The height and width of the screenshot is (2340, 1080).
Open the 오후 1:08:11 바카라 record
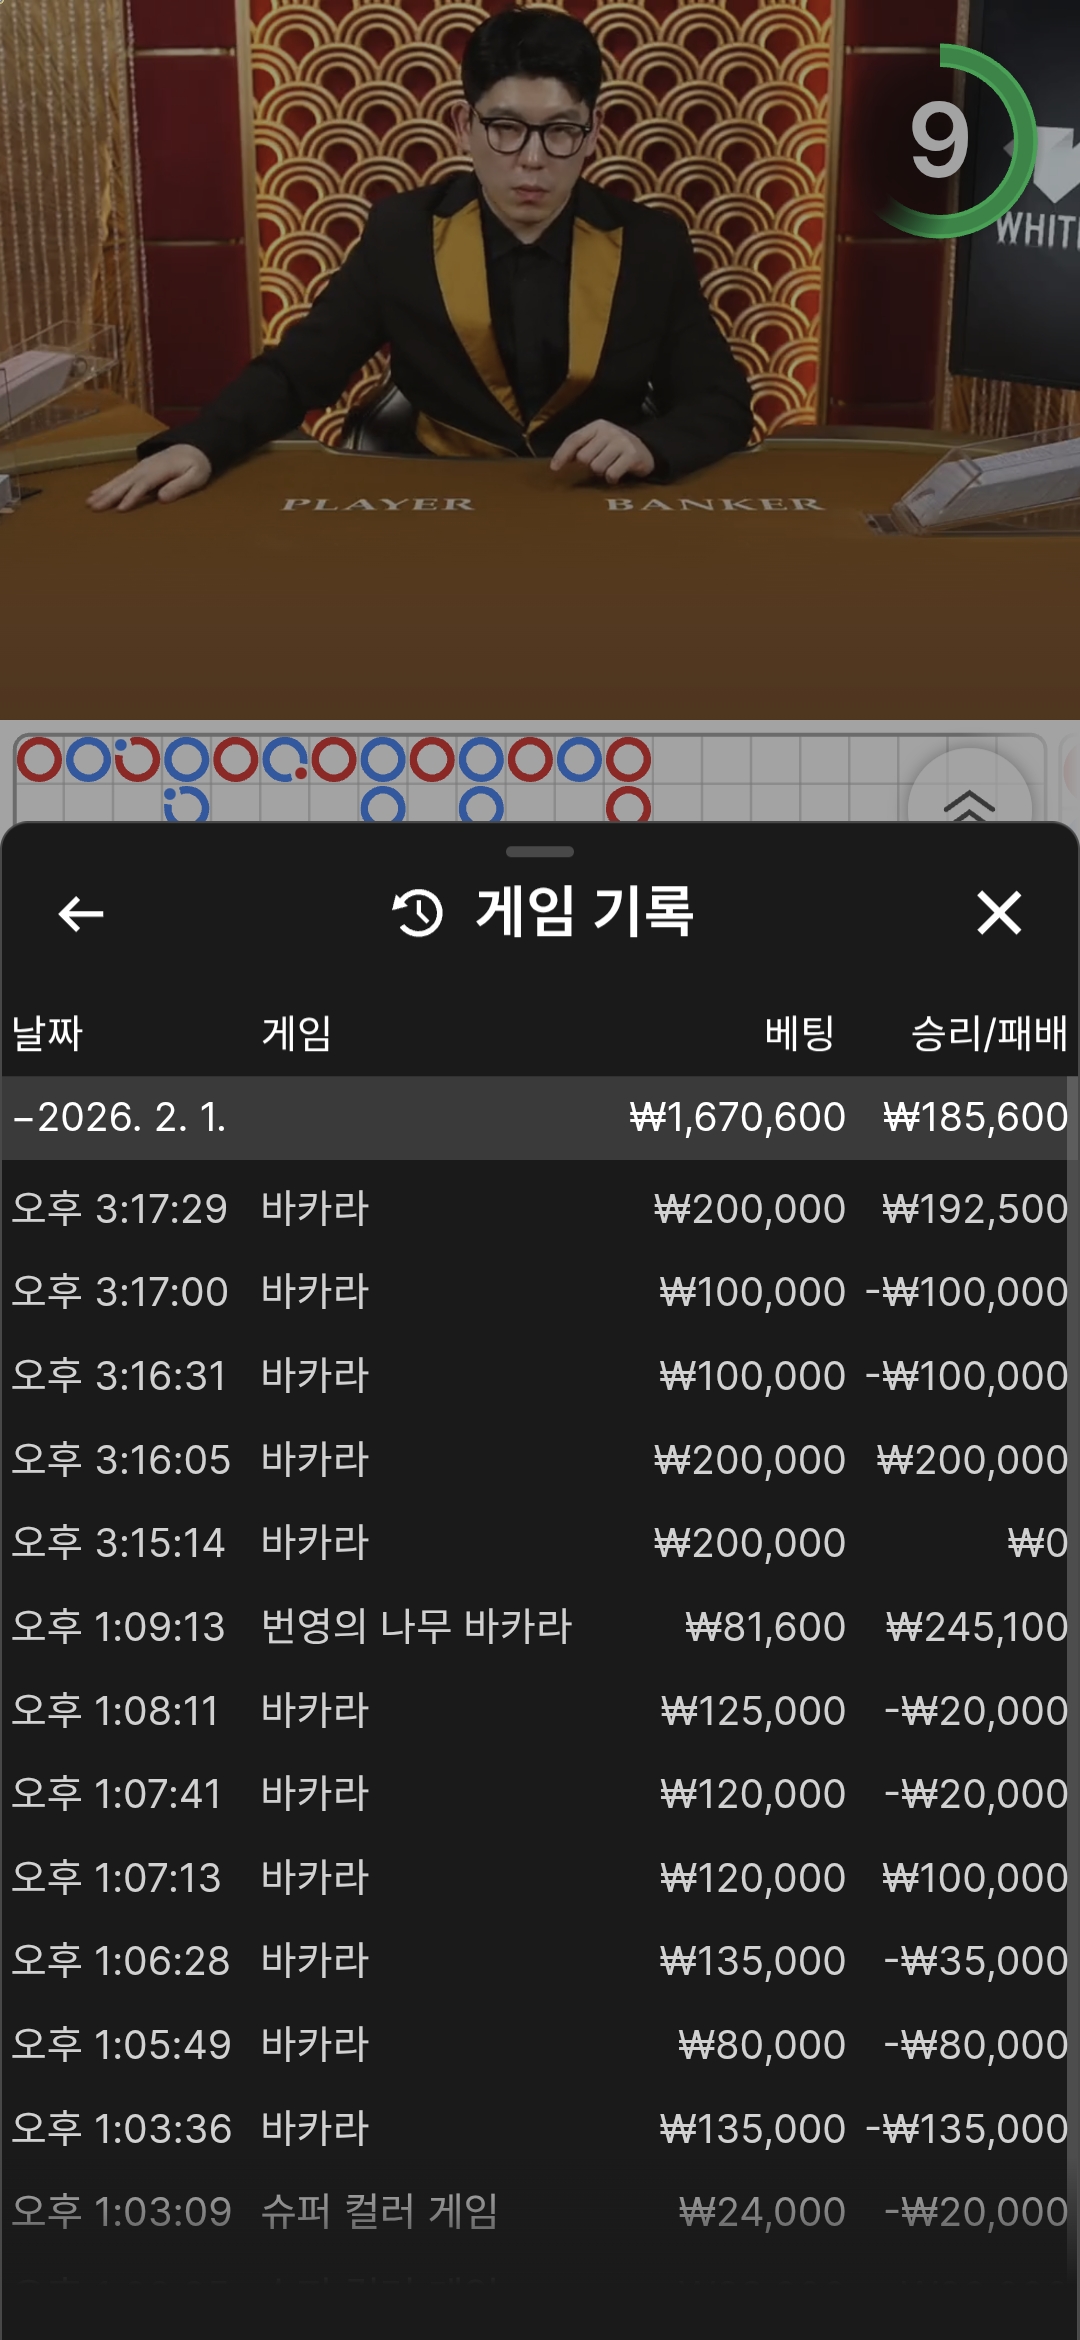pyautogui.click(x=540, y=1711)
